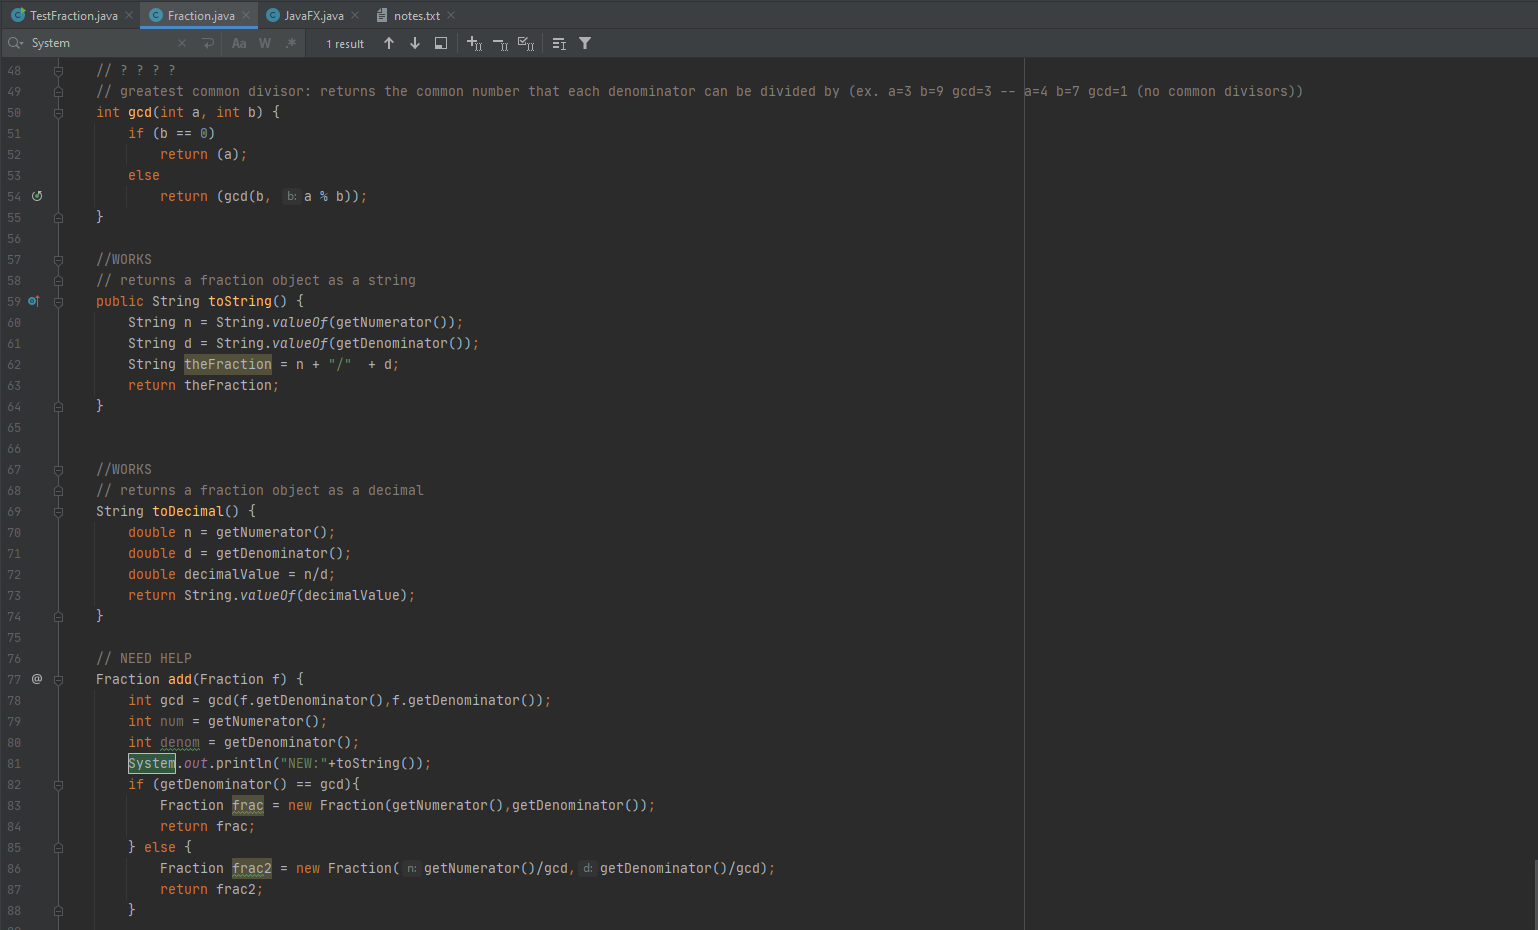The width and height of the screenshot is (1538, 930).
Task: Toggle Regex (.*) search option
Action: pyautogui.click(x=291, y=43)
